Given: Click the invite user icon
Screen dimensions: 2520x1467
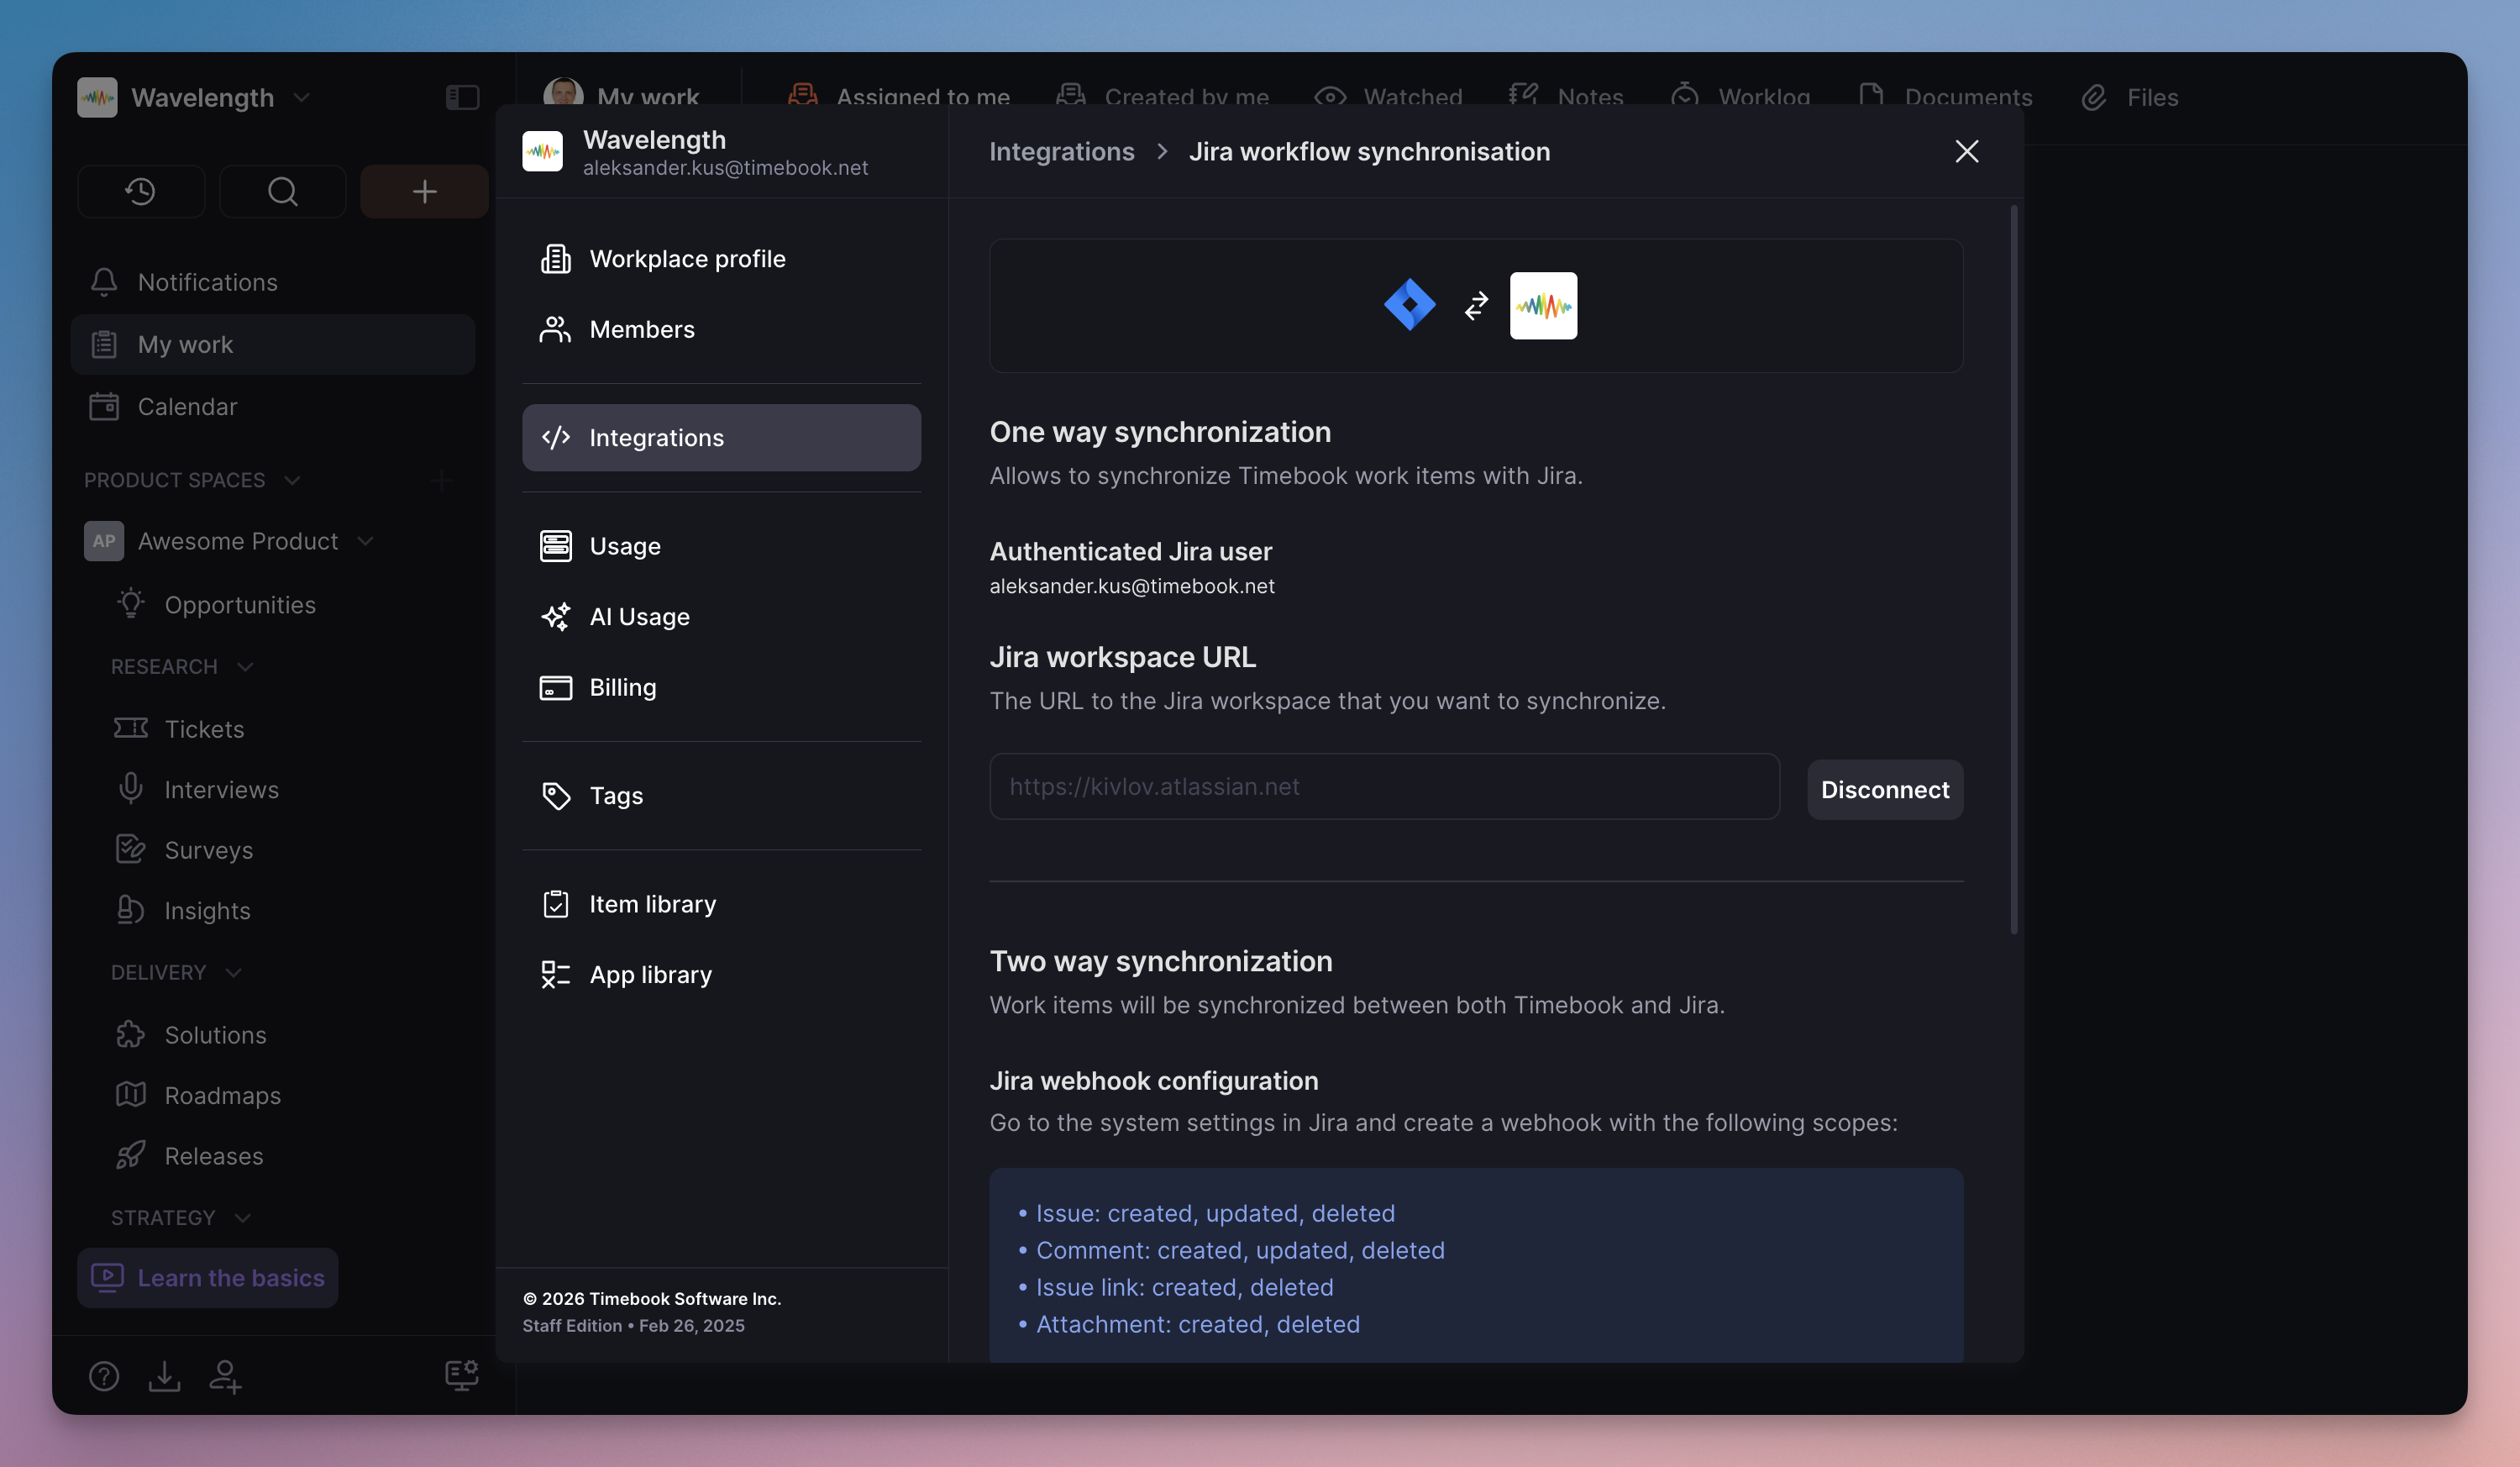Looking at the screenshot, I should click(x=225, y=1376).
